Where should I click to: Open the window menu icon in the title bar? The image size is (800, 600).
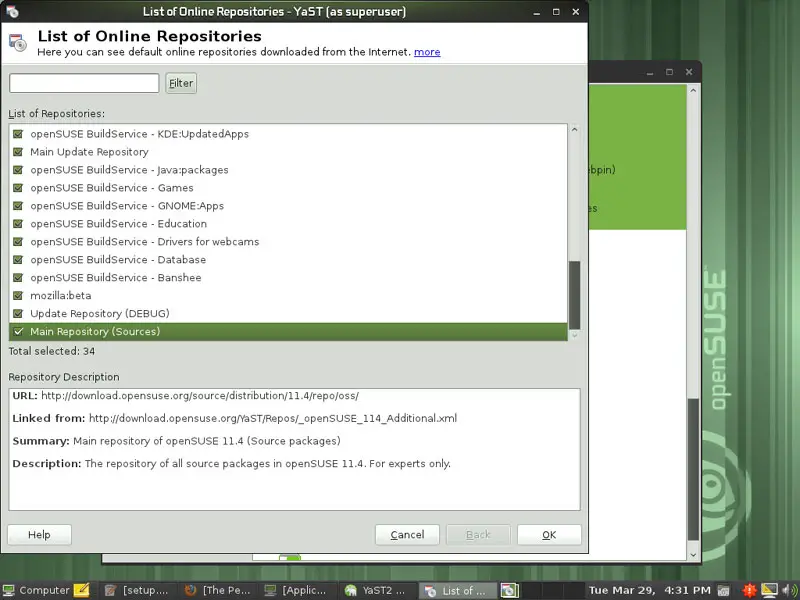pos(12,11)
